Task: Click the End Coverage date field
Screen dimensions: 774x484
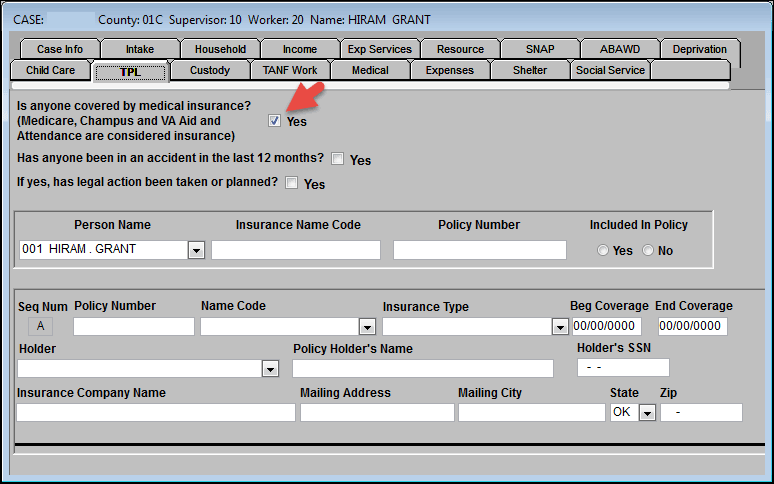Action: point(693,326)
